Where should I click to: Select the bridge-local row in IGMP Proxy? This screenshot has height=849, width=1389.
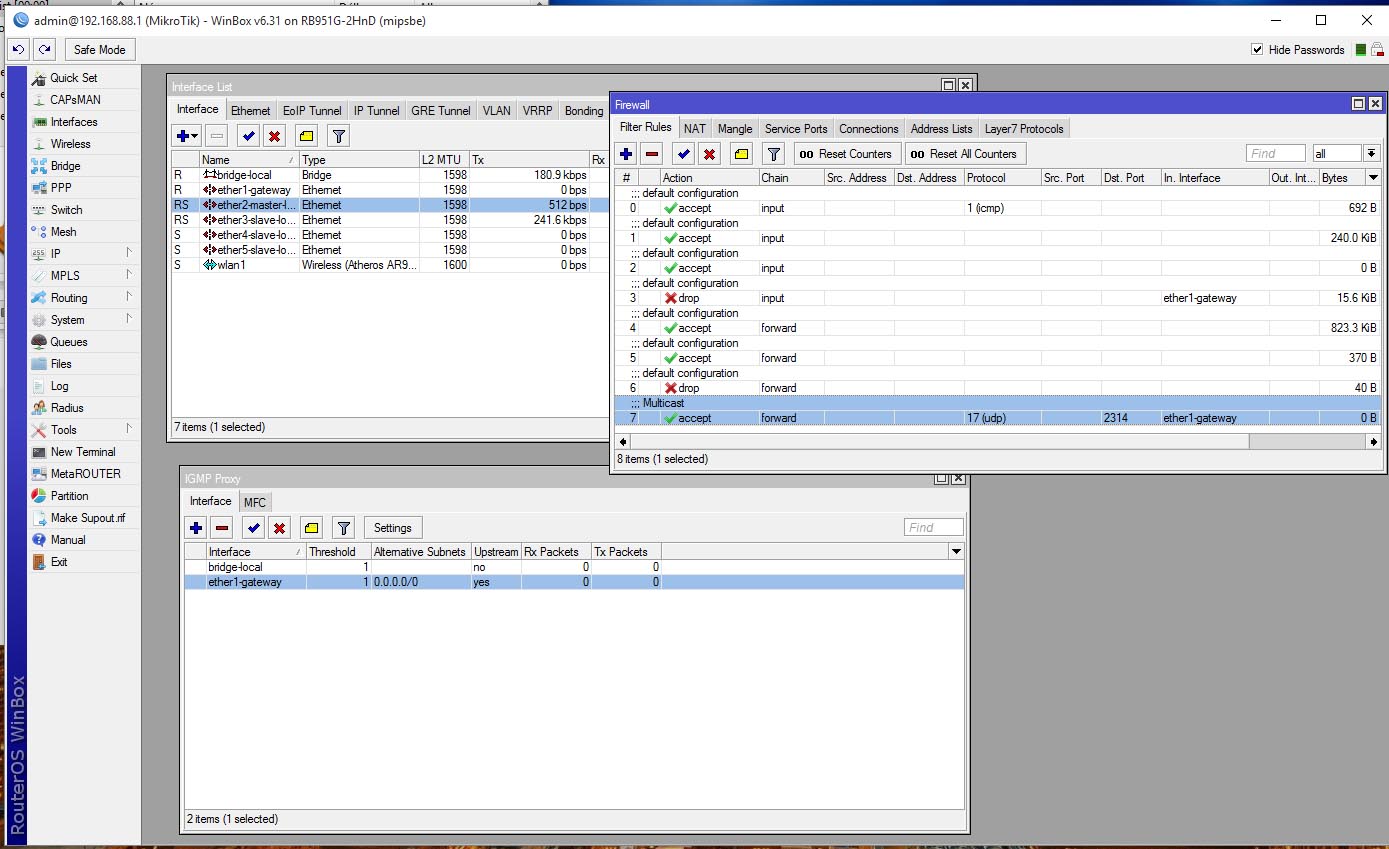(x=574, y=567)
